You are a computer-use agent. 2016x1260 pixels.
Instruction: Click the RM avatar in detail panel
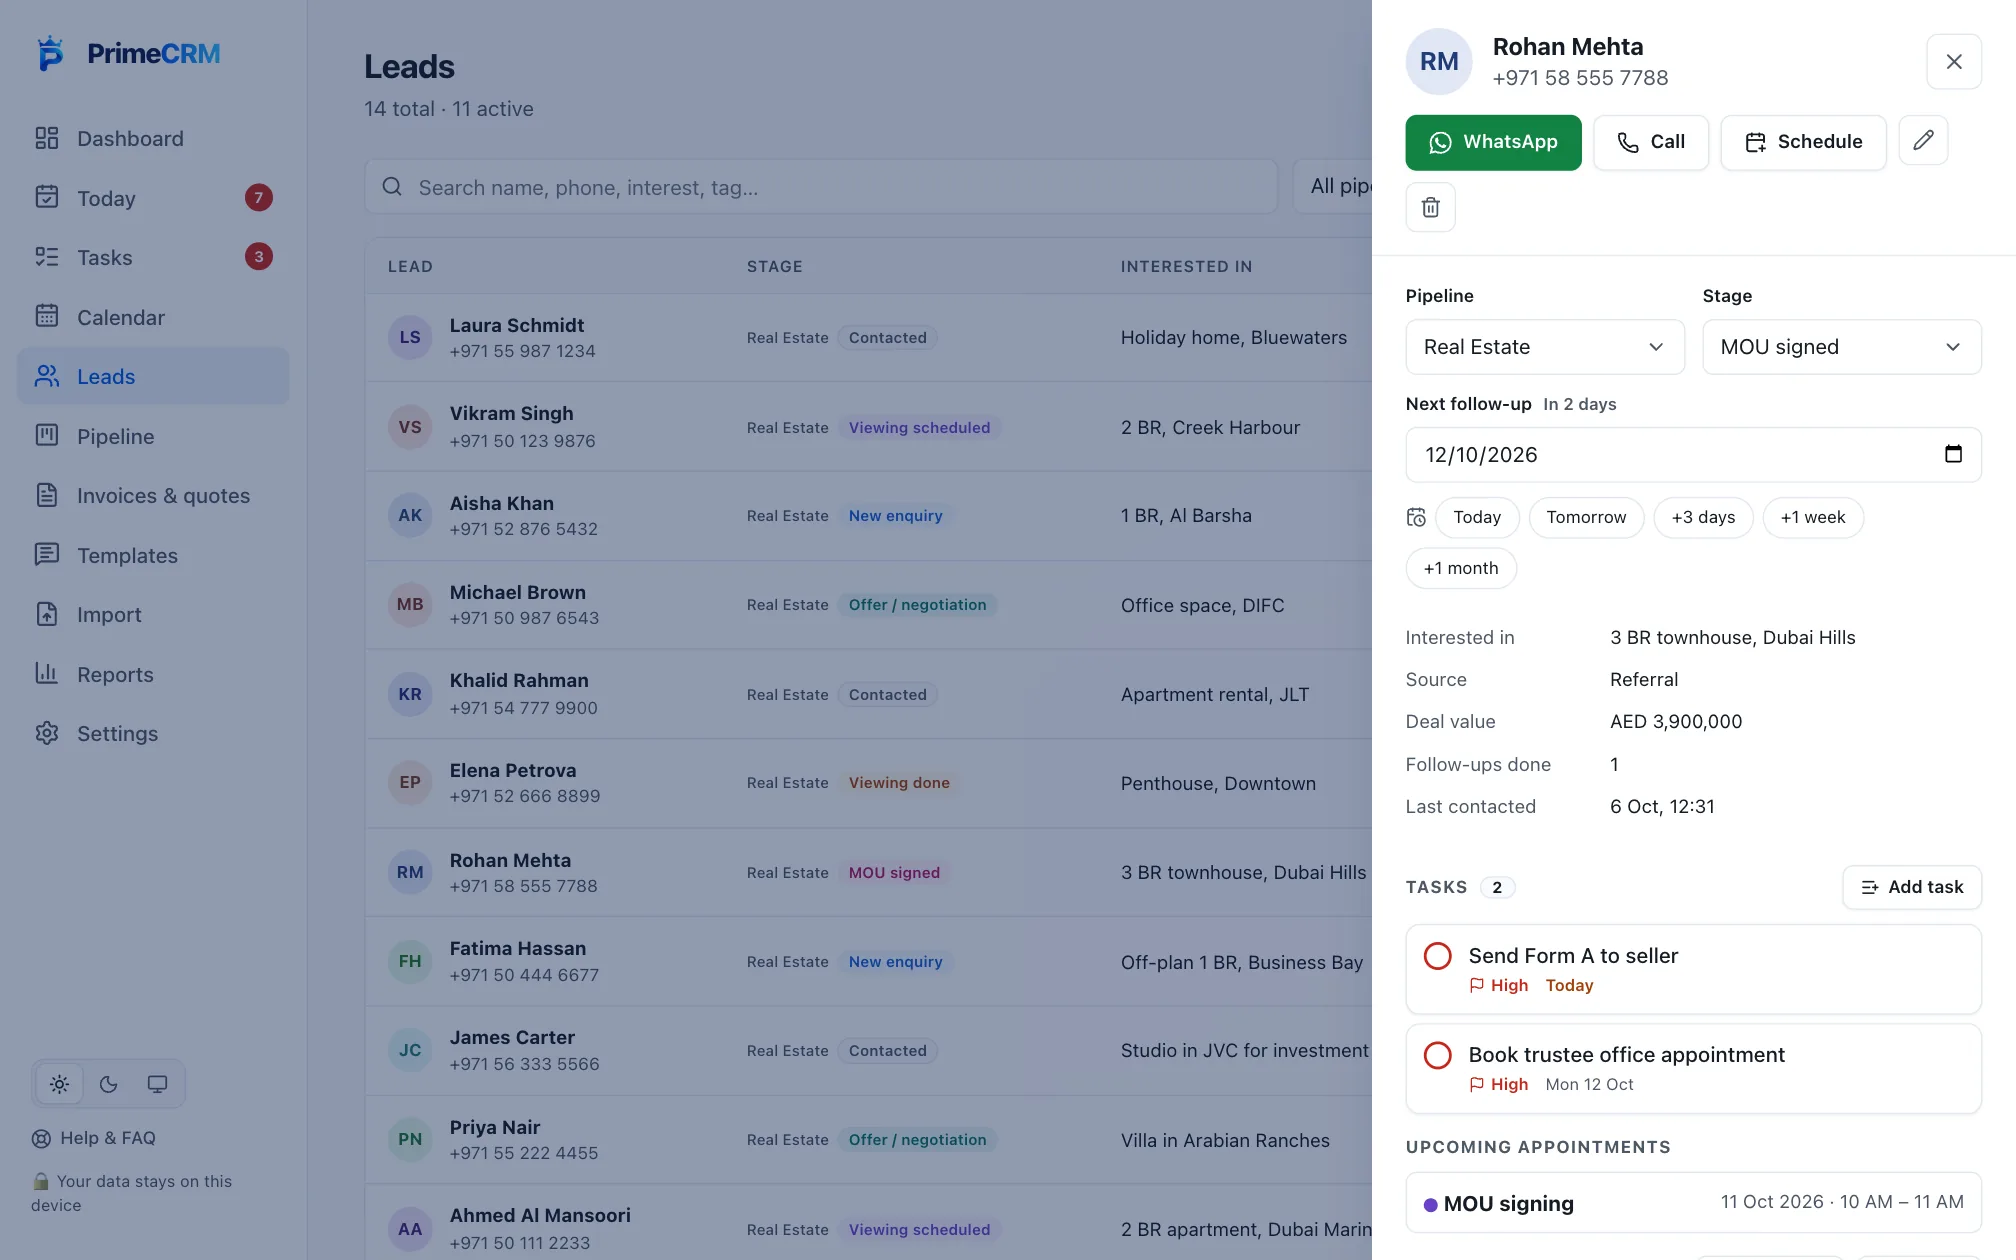coord(1438,62)
